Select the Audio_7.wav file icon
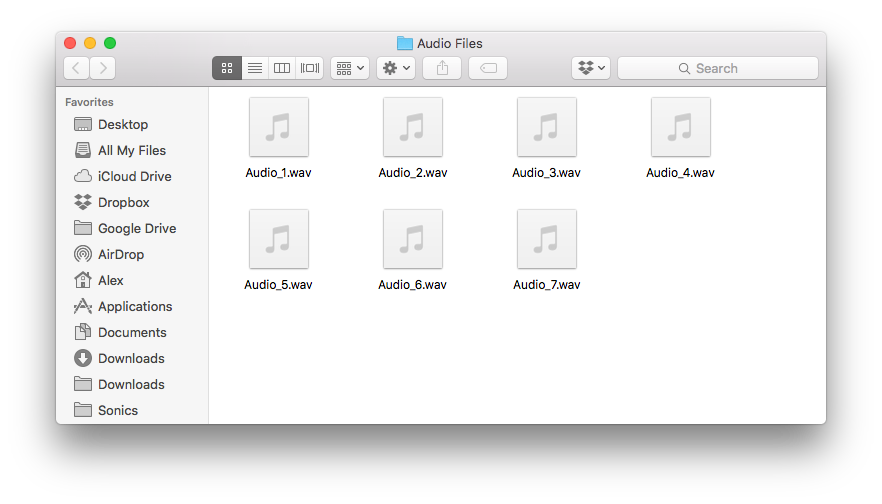 click(547, 239)
